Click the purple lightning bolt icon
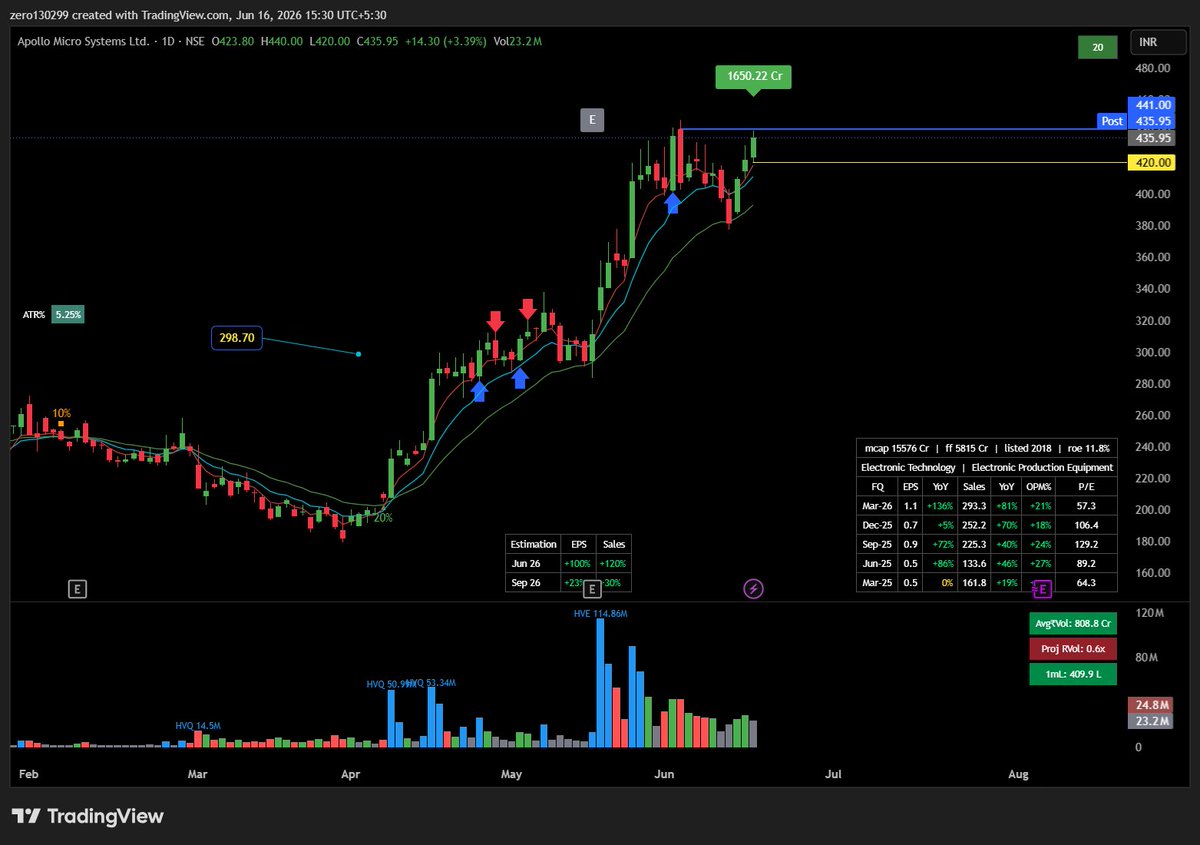The image size is (1200, 845). point(754,589)
